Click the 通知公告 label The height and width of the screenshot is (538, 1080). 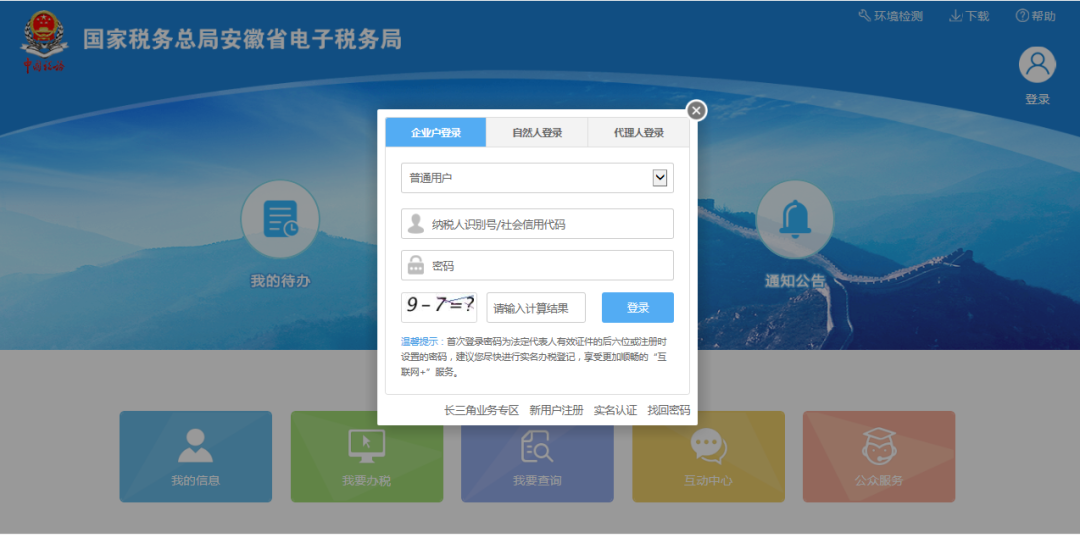click(795, 281)
